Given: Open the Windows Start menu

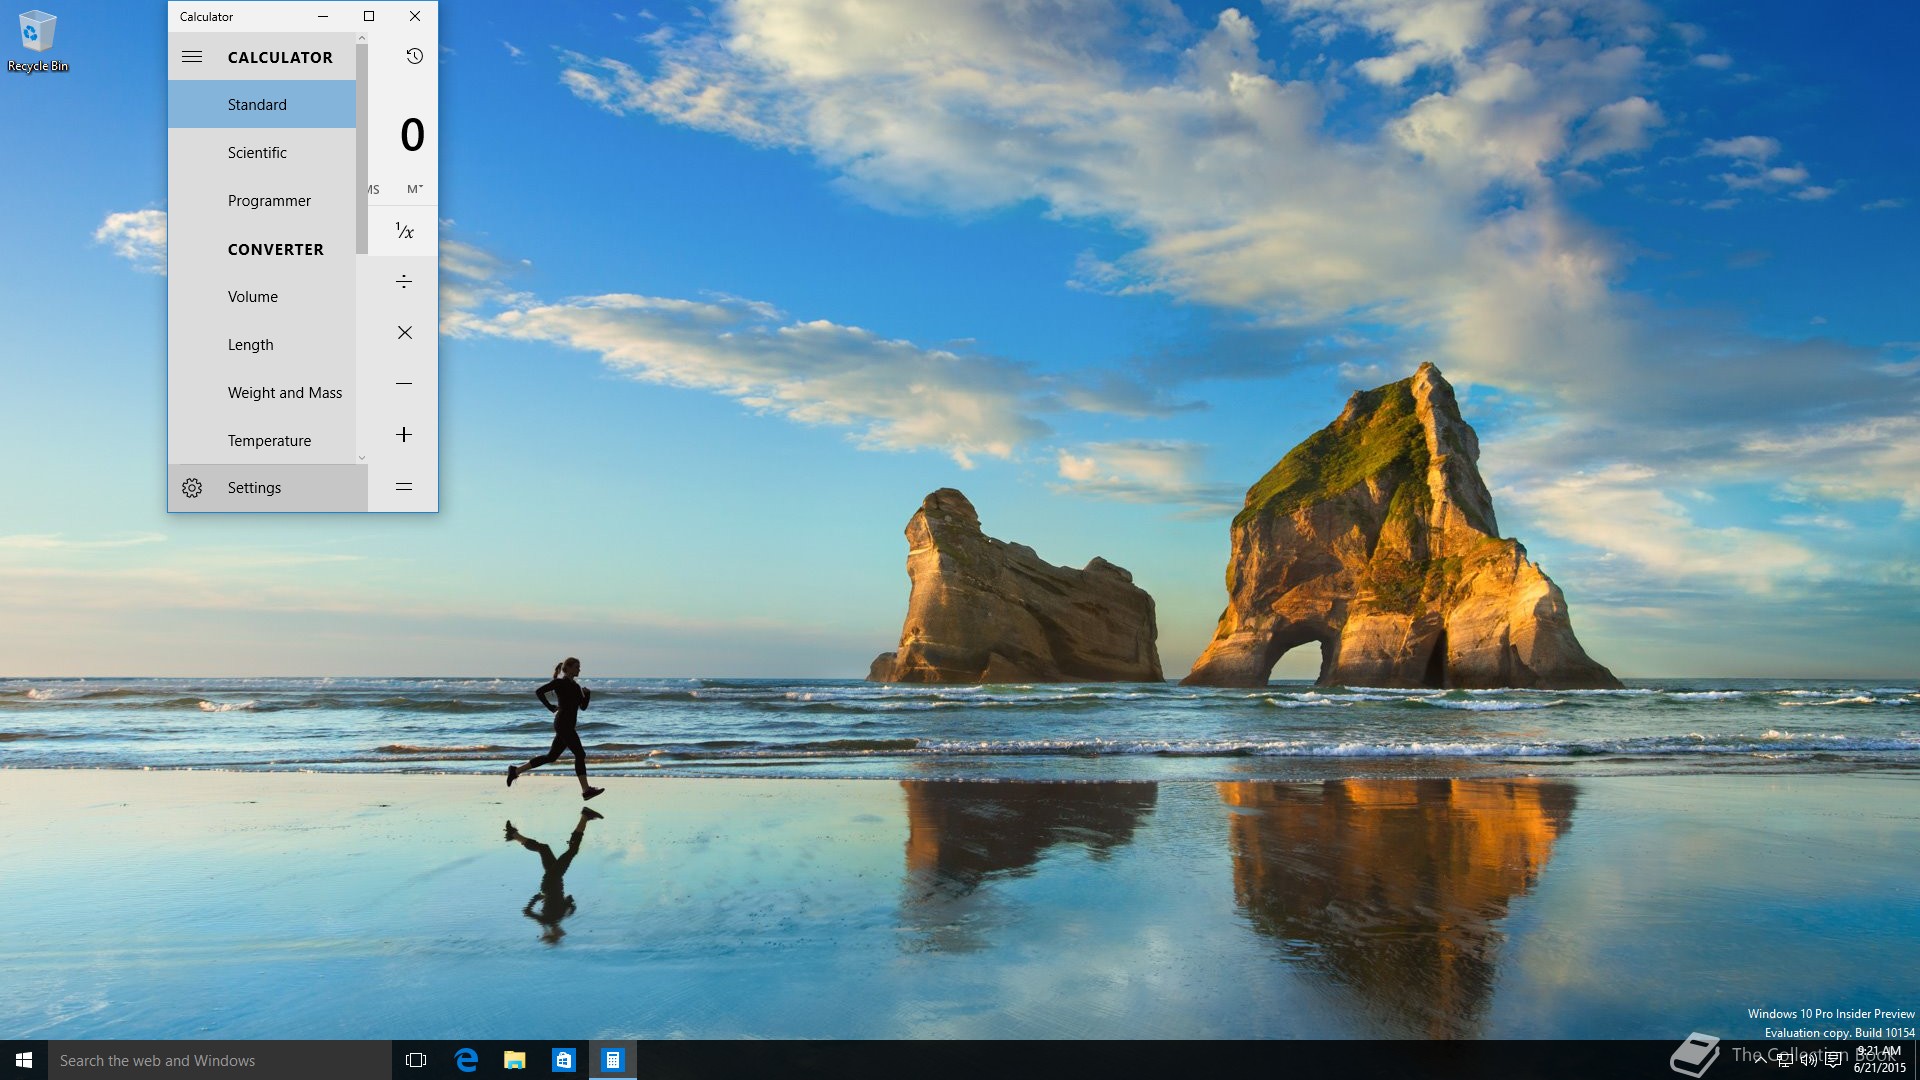Looking at the screenshot, I should pos(24,1060).
